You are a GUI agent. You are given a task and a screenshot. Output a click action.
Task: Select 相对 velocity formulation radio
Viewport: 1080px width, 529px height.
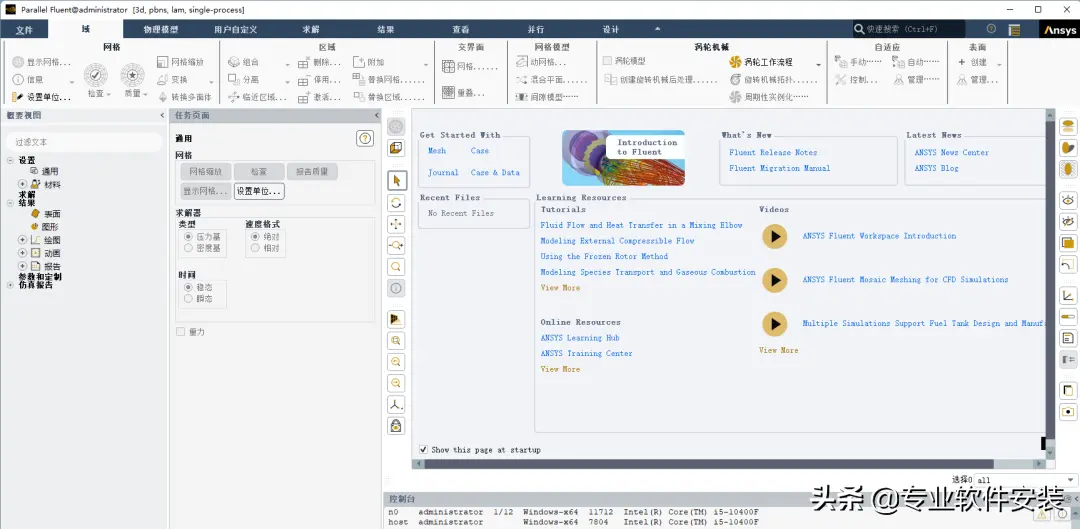255,247
